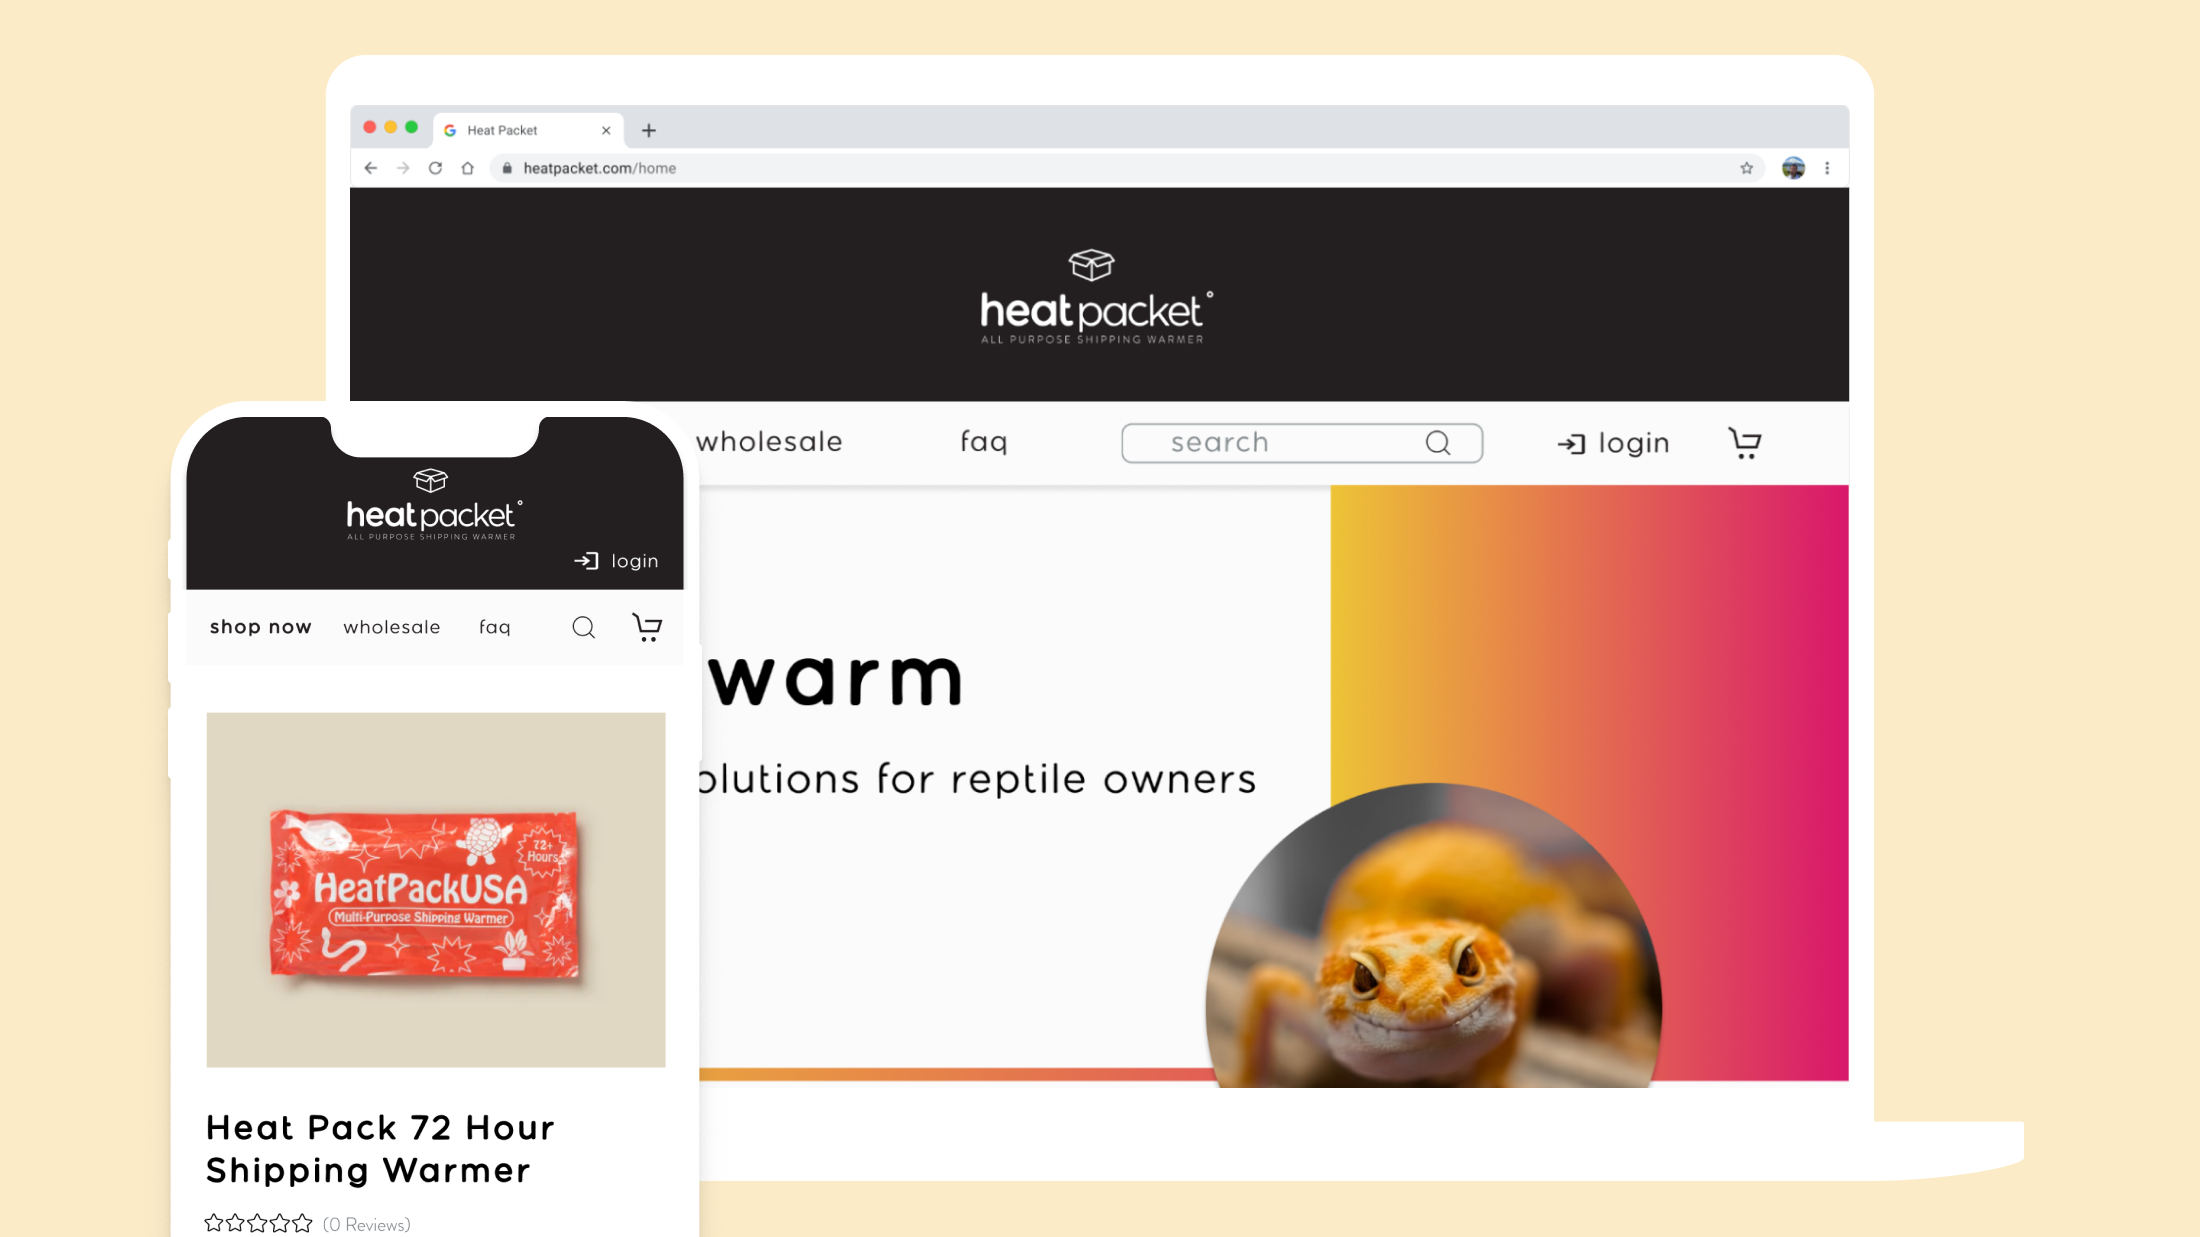The width and height of the screenshot is (2200, 1237).
Task: Open the desktop faq menu item
Action: [x=984, y=442]
